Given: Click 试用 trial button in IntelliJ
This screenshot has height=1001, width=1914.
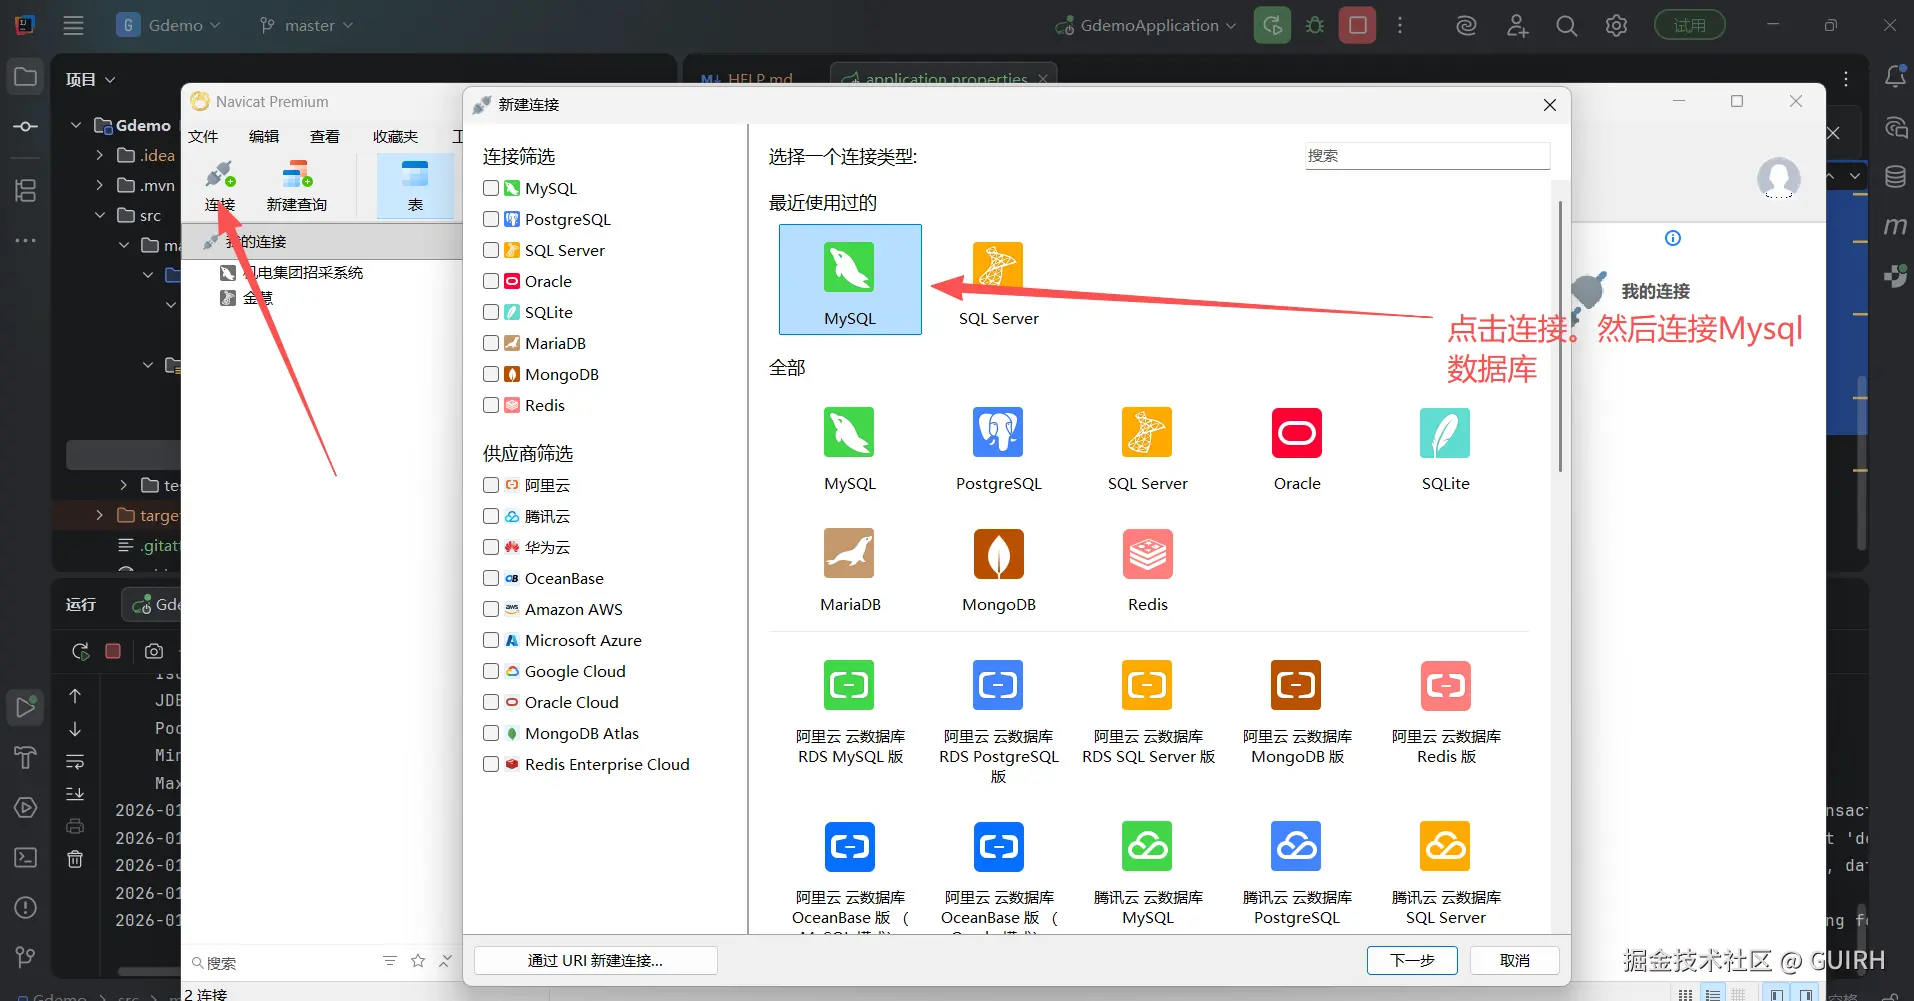Looking at the screenshot, I should pyautogui.click(x=1689, y=25).
